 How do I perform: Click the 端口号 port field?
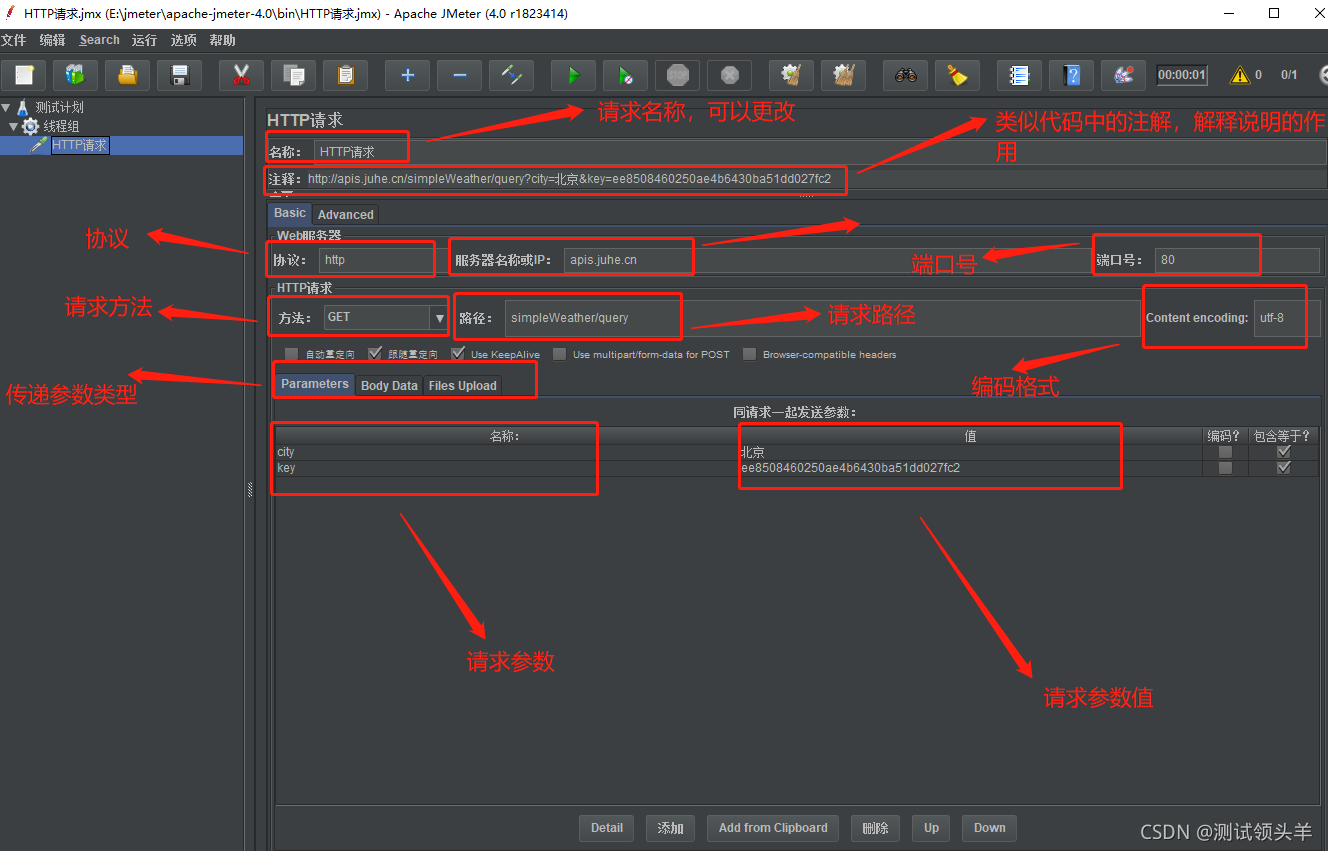[x=1237, y=260]
